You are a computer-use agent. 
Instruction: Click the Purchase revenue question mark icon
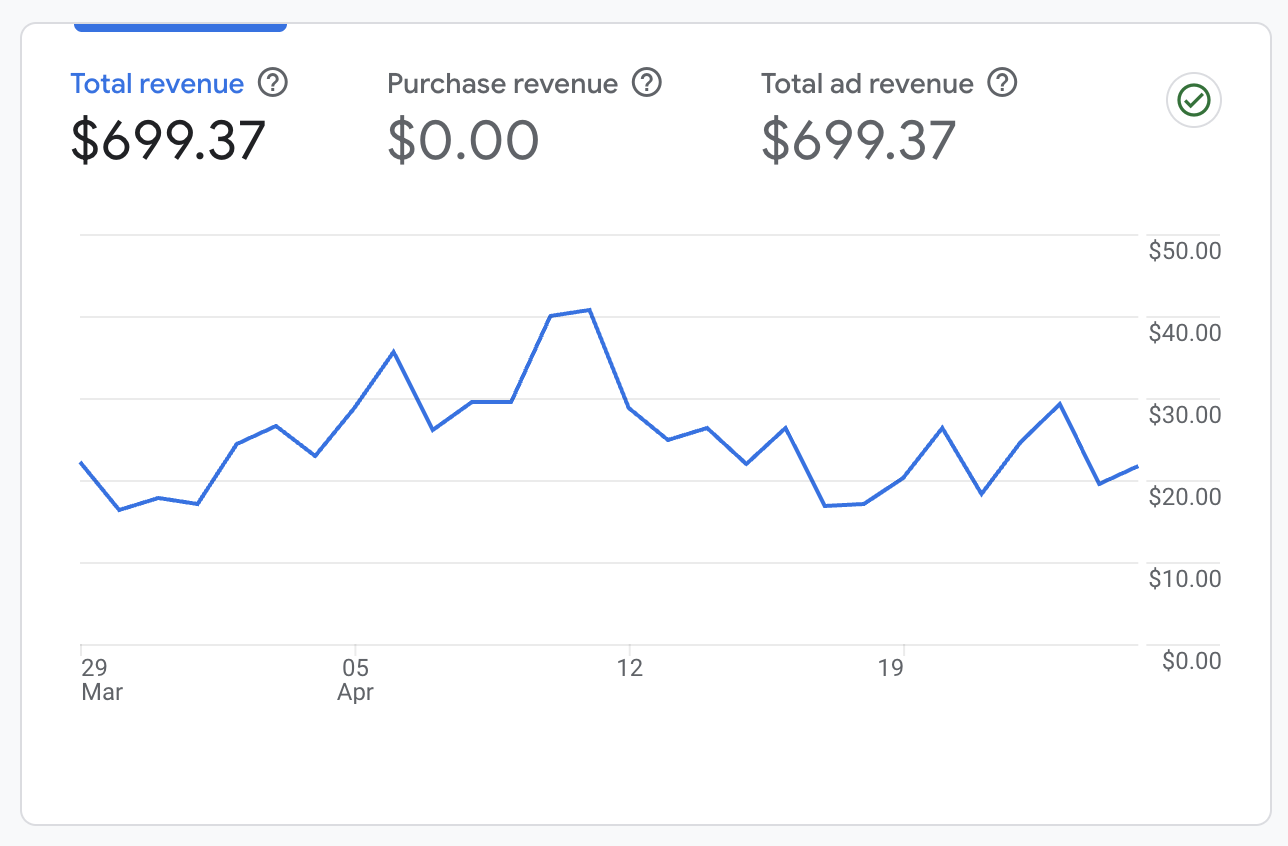click(x=647, y=84)
